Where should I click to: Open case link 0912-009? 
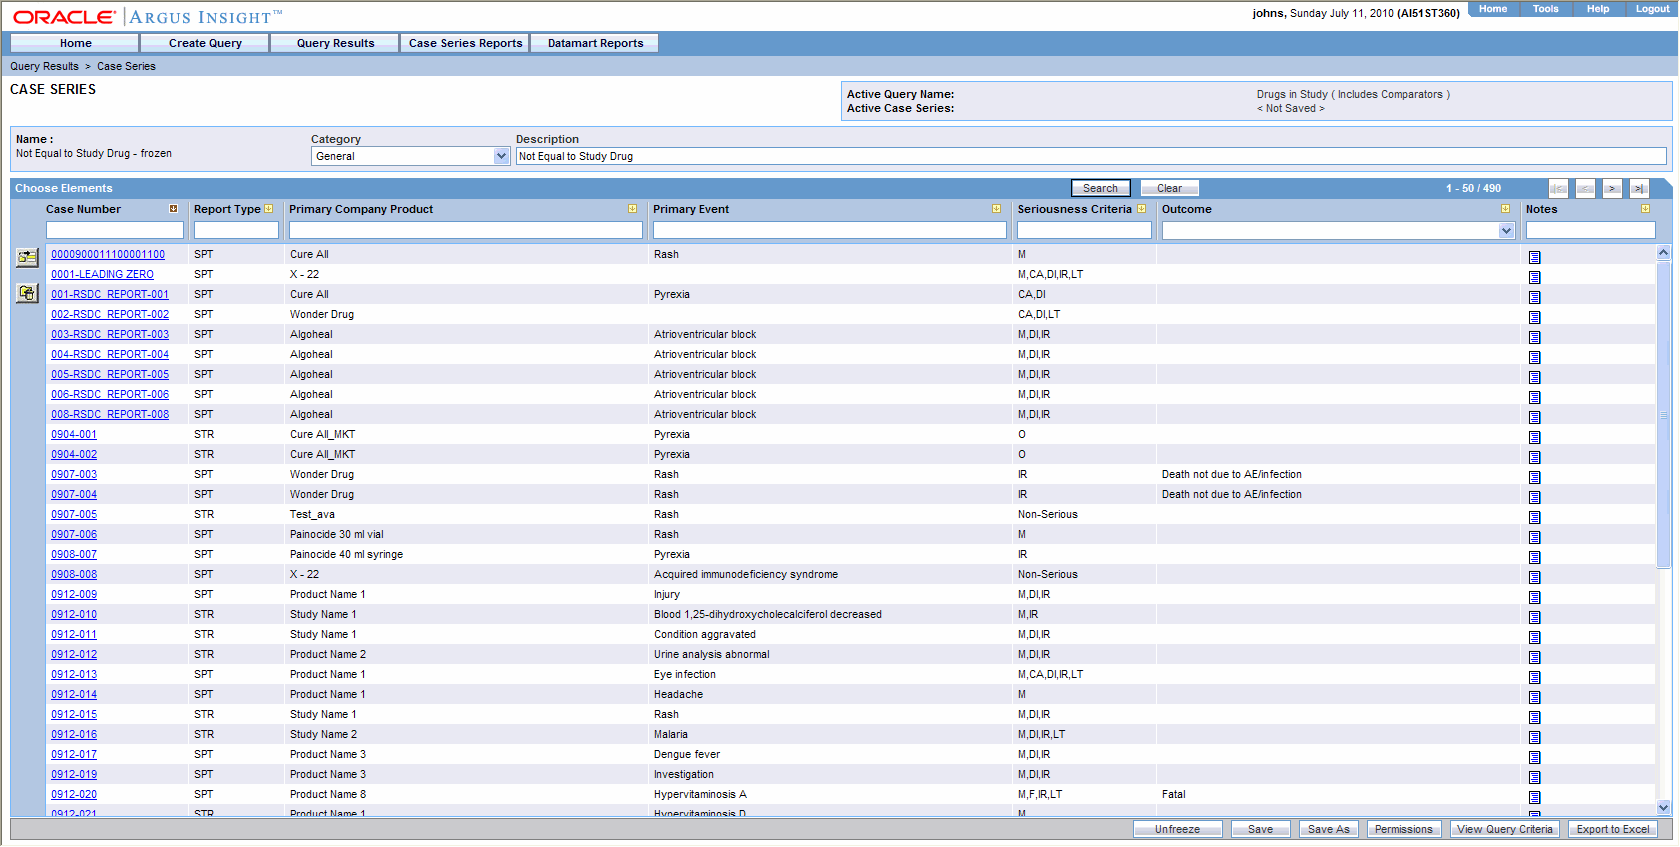[x=74, y=594]
